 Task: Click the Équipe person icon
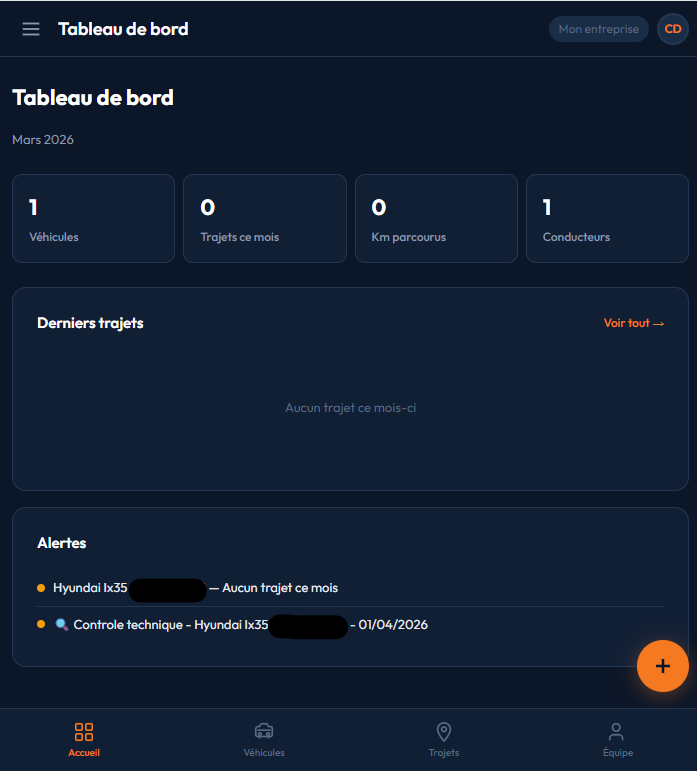[x=617, y=732]
